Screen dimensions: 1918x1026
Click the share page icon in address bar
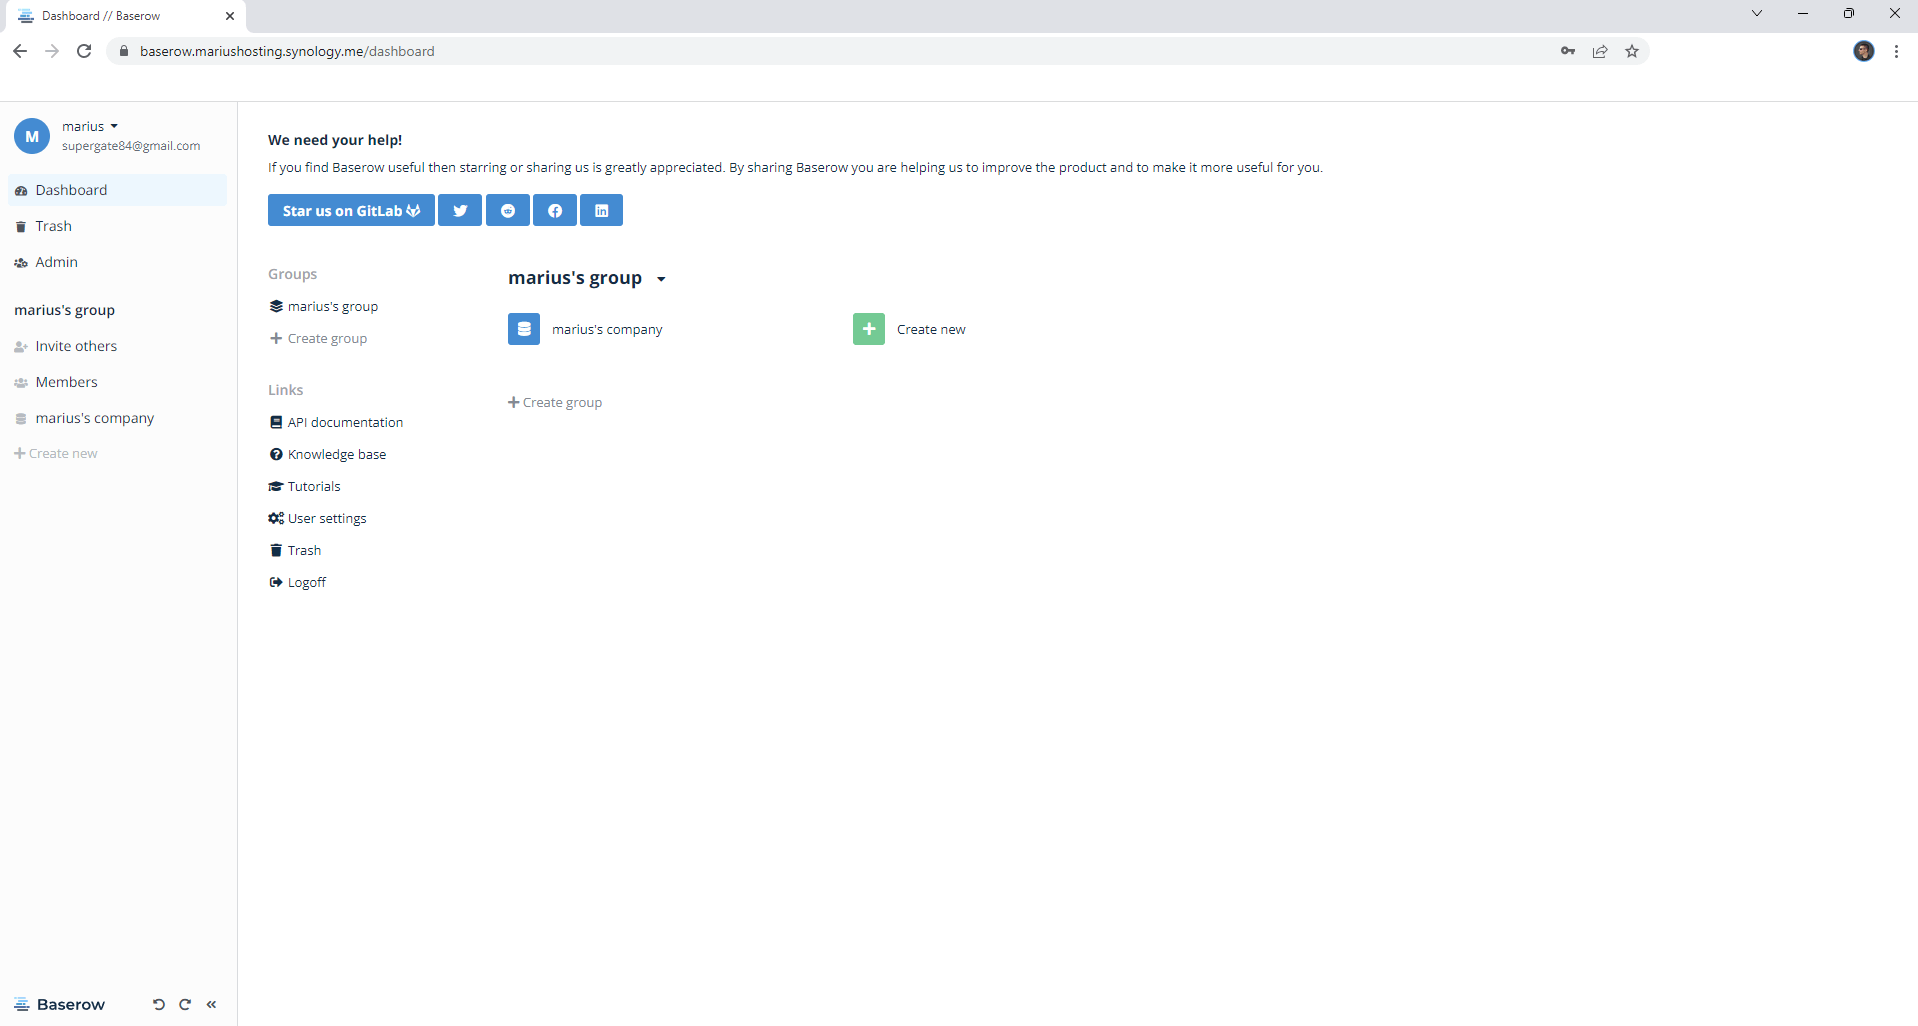coord(1600,51)
